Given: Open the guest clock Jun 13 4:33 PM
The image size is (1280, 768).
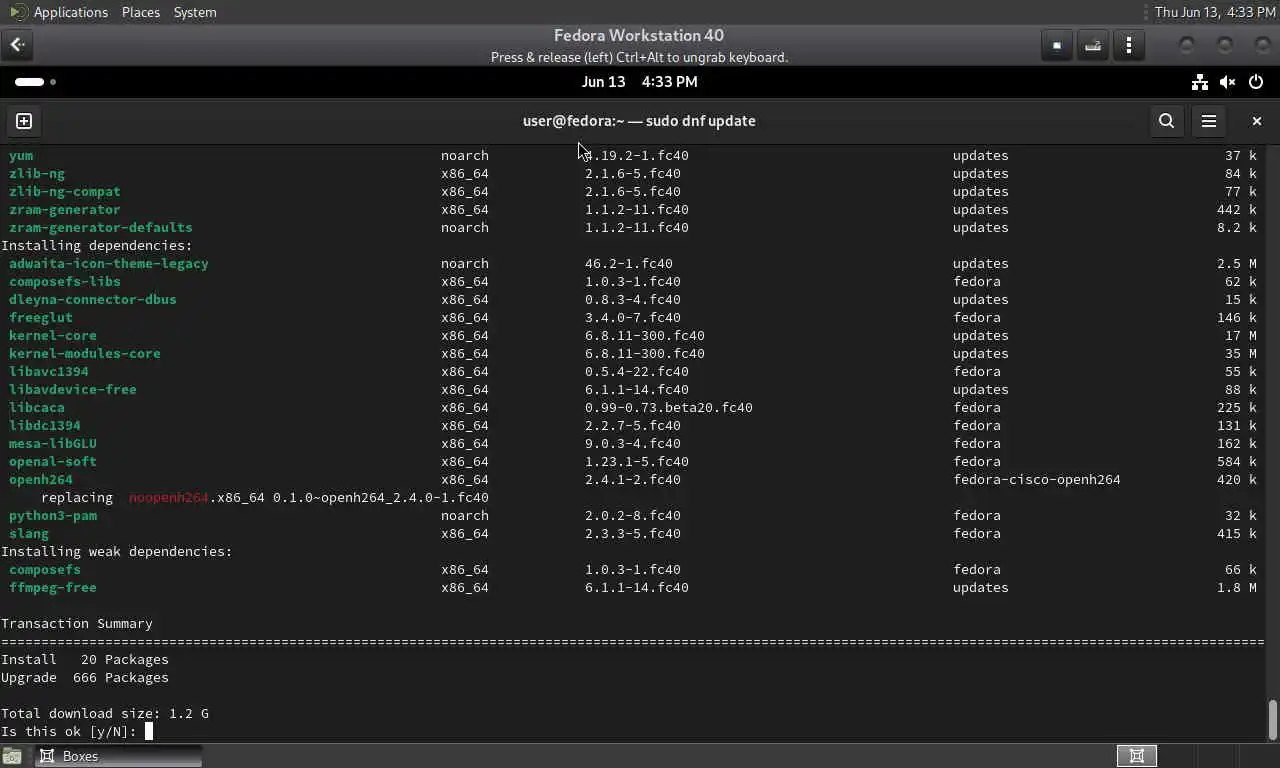Looking at the screenshot, I should pos(640,82).
